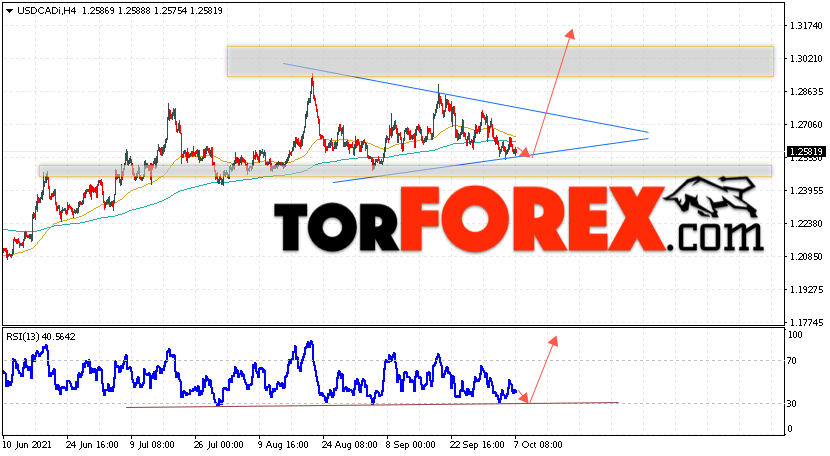Click the 10 Jun 2021 date label

click(27, 444)
